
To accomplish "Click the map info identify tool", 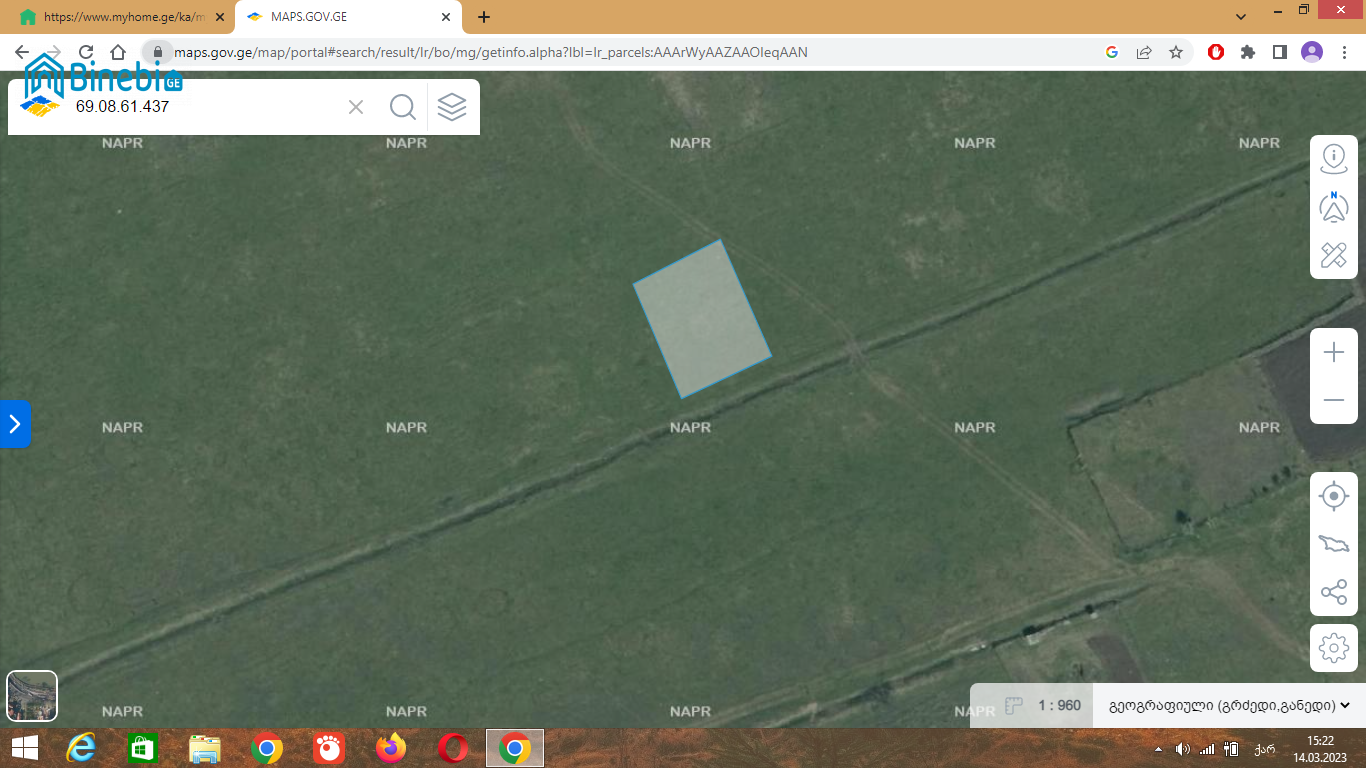I will [x=1334, y=158].
